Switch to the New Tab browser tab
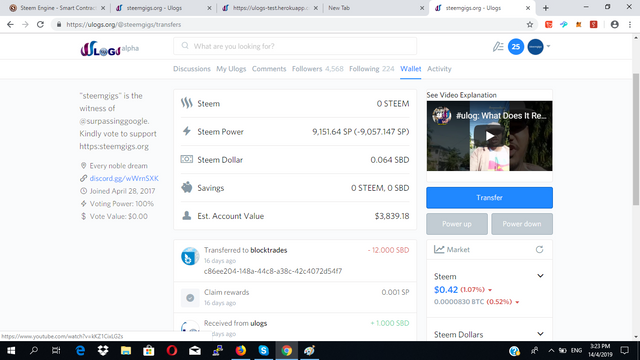Viewport: 640px width, 360px height. click(376, 8)
